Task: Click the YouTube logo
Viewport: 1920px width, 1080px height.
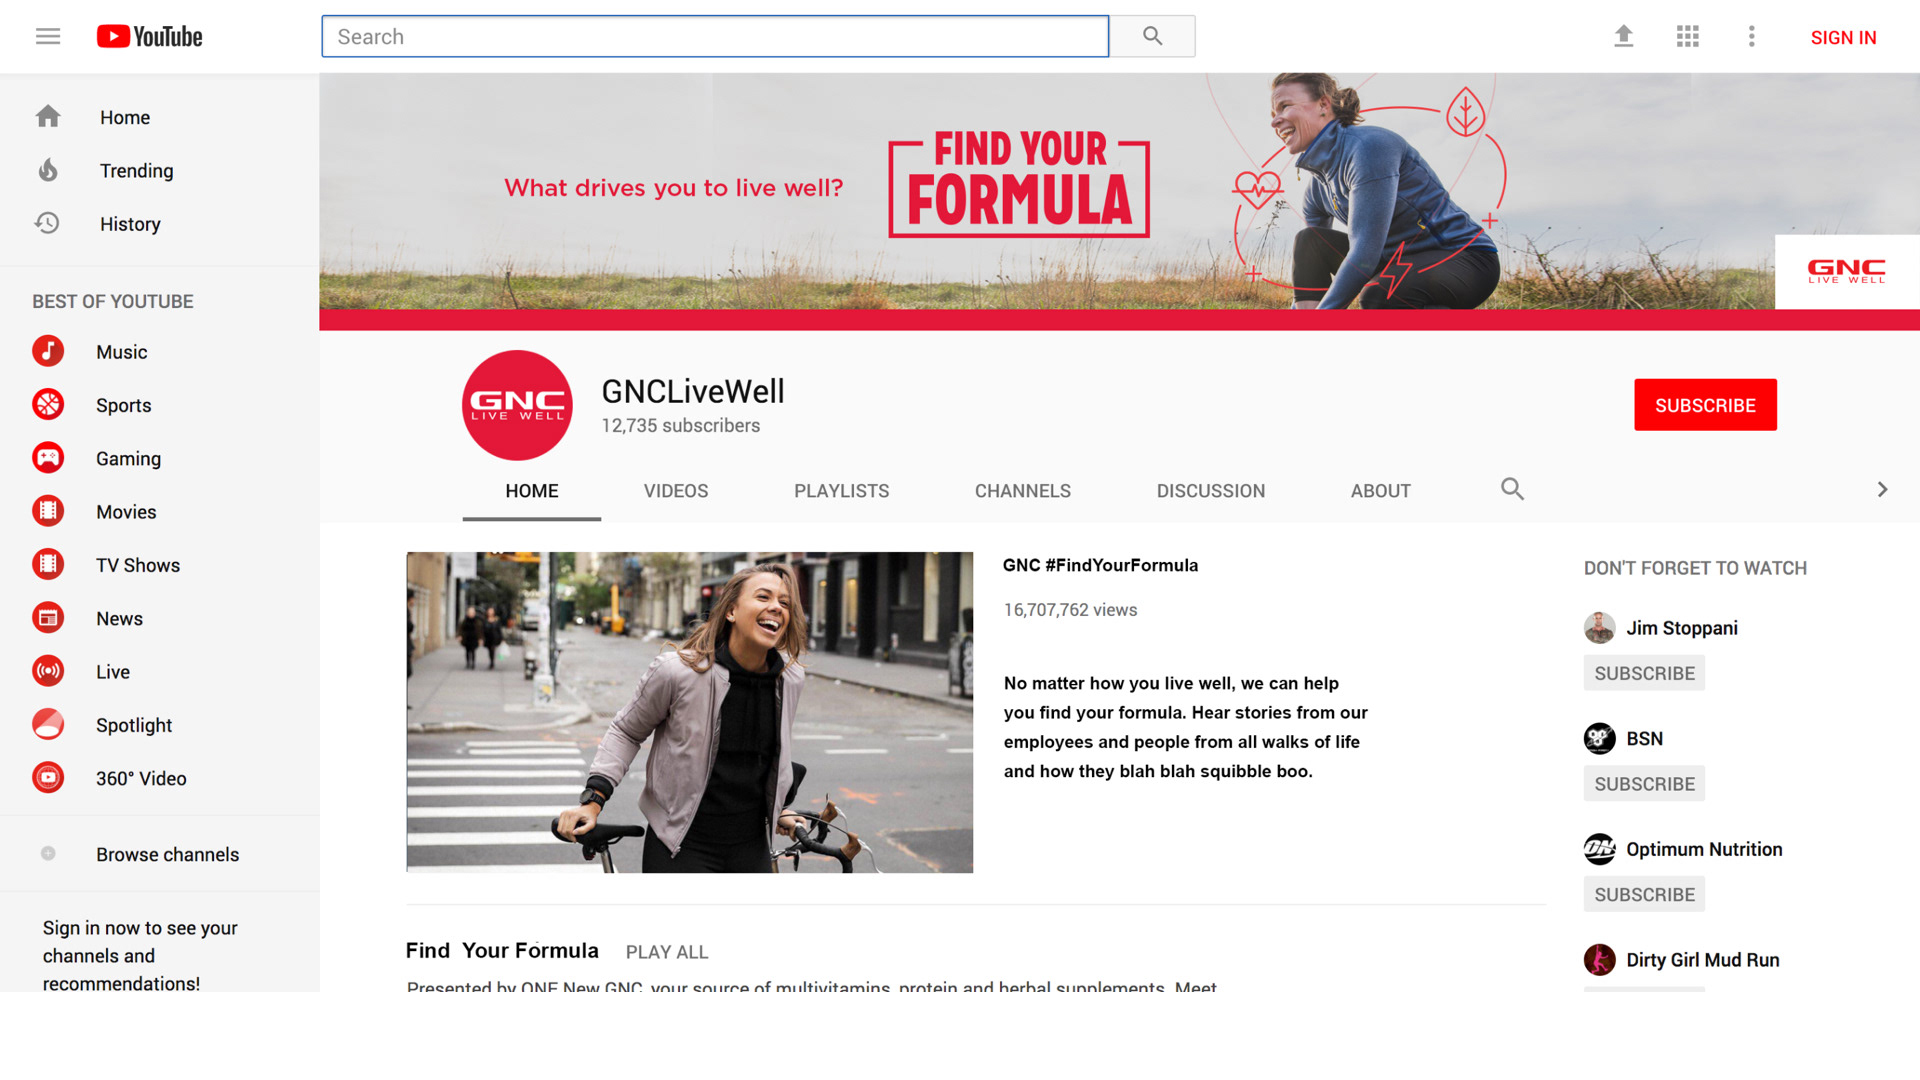Action: point(150,37)
